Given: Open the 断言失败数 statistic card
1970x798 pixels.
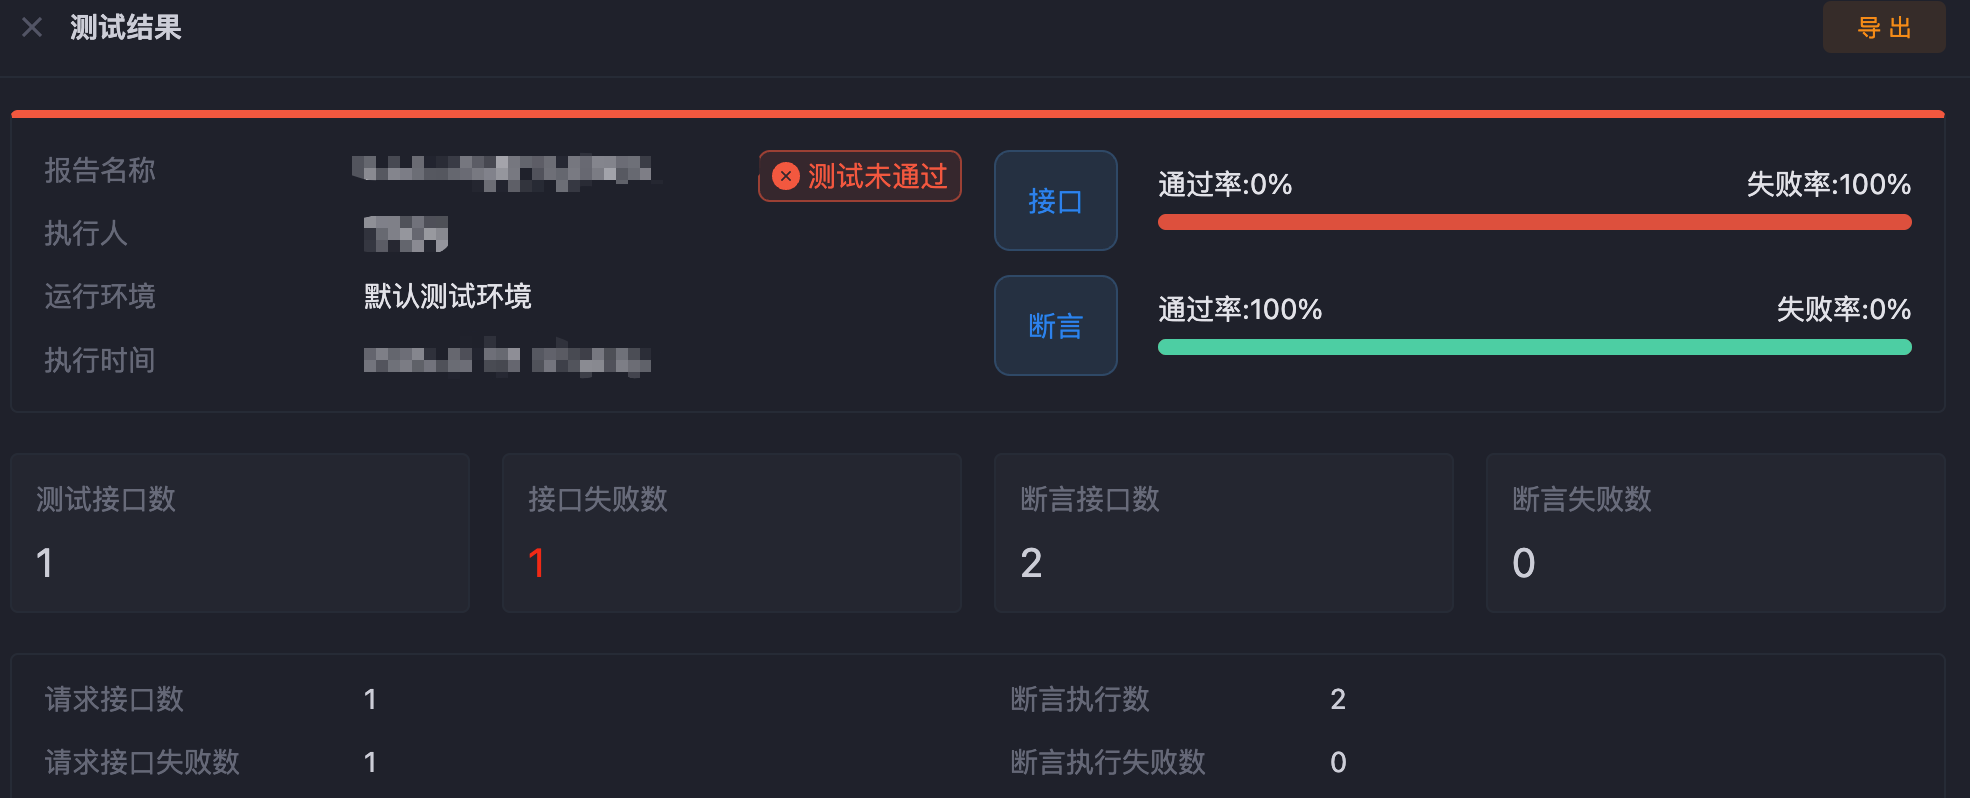Looking at the screenshot, I should (x=1715, y=533).
